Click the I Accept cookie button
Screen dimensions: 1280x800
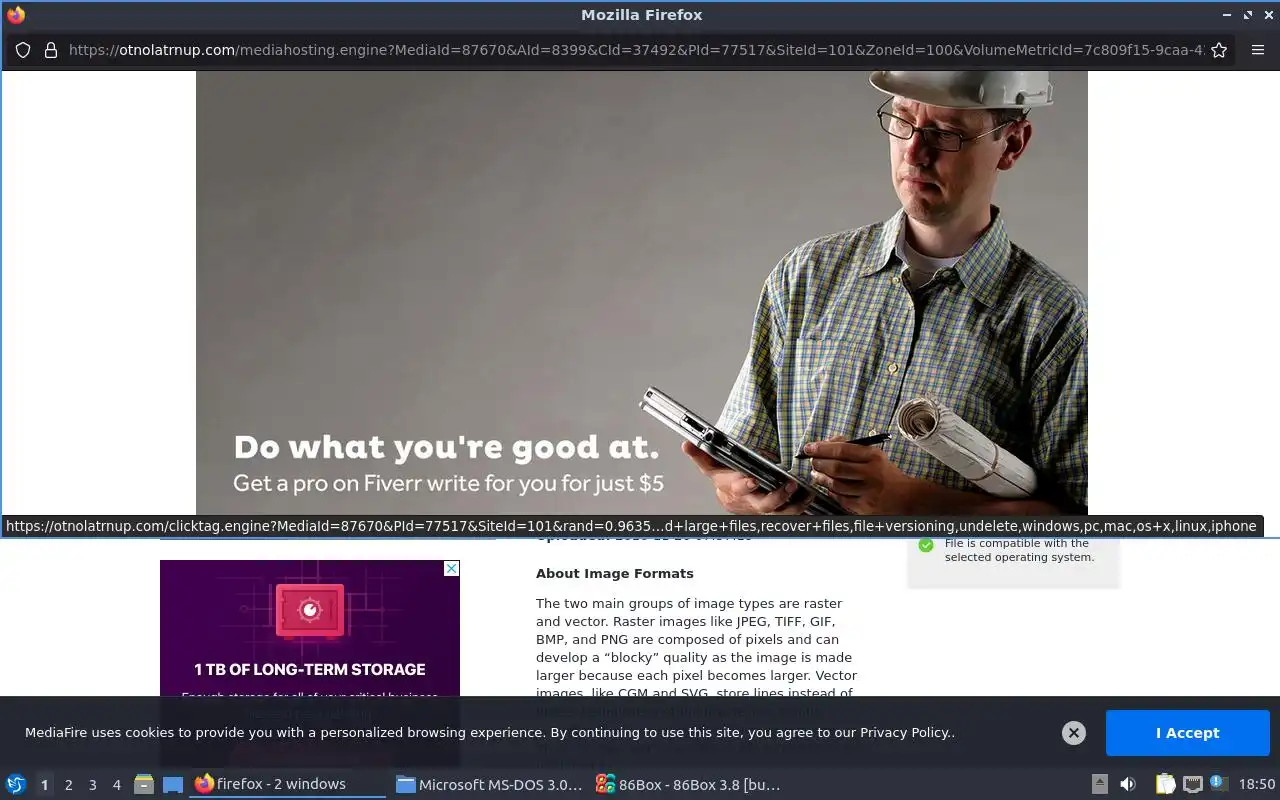pos(1187,733)
